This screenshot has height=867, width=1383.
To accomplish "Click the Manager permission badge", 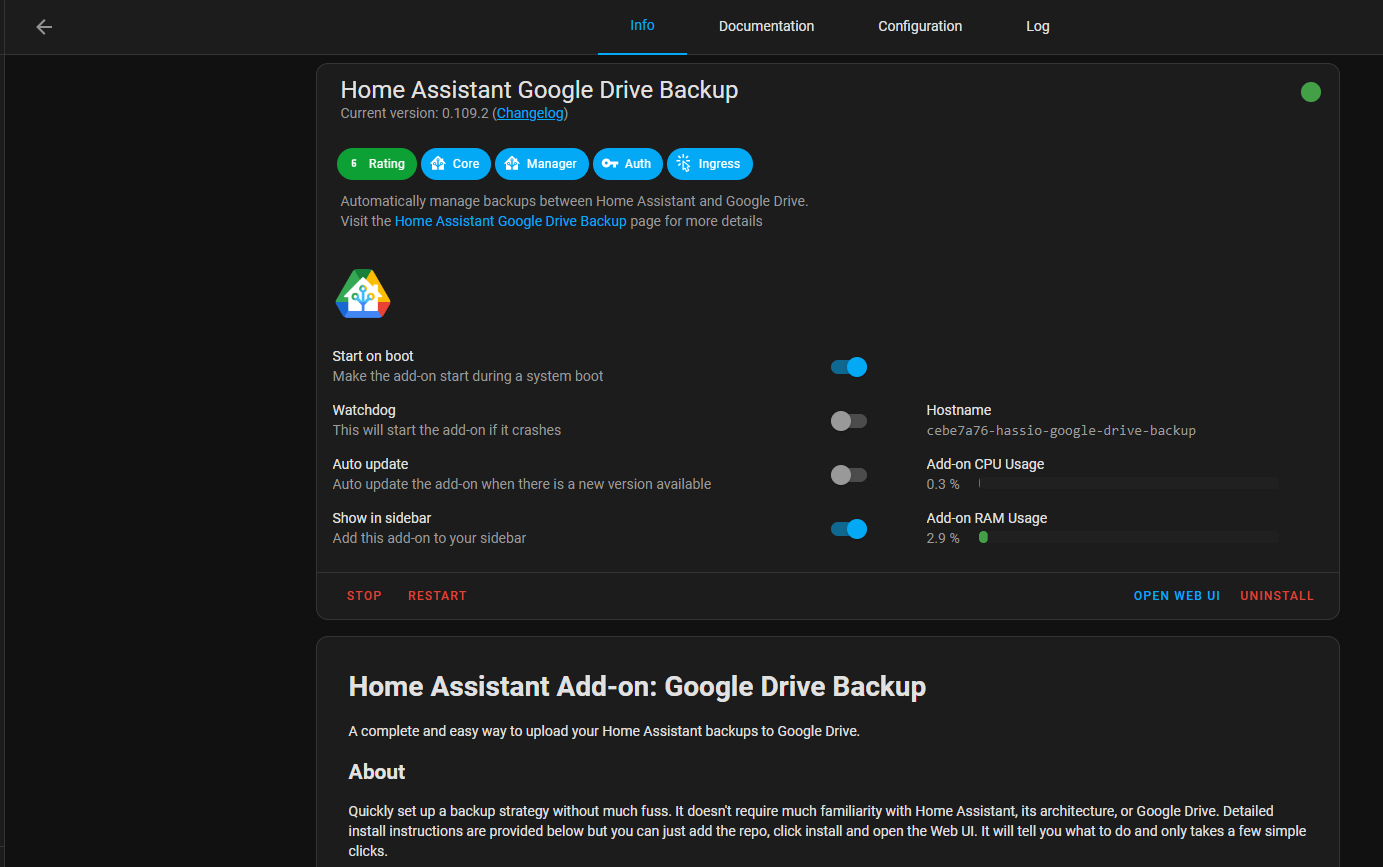I will tap(541, 164).
